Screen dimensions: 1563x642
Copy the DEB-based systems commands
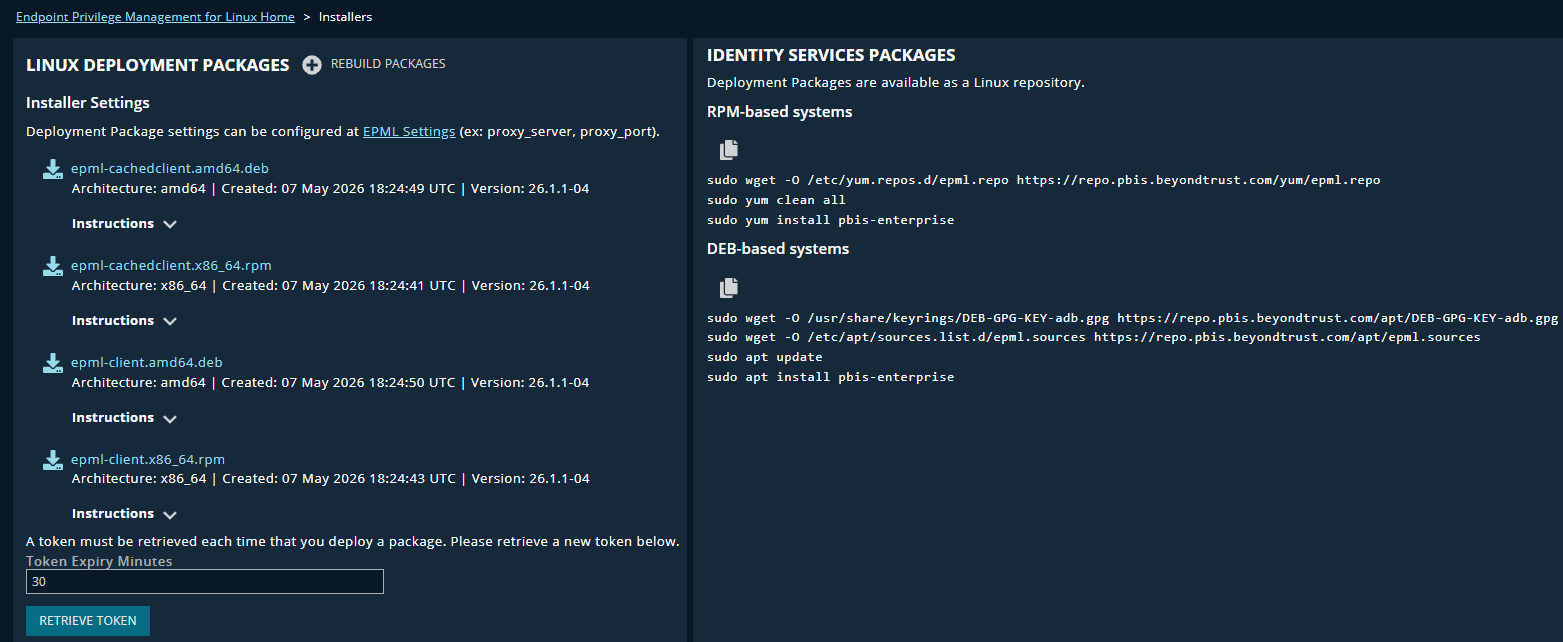click(x=729, y=288)
